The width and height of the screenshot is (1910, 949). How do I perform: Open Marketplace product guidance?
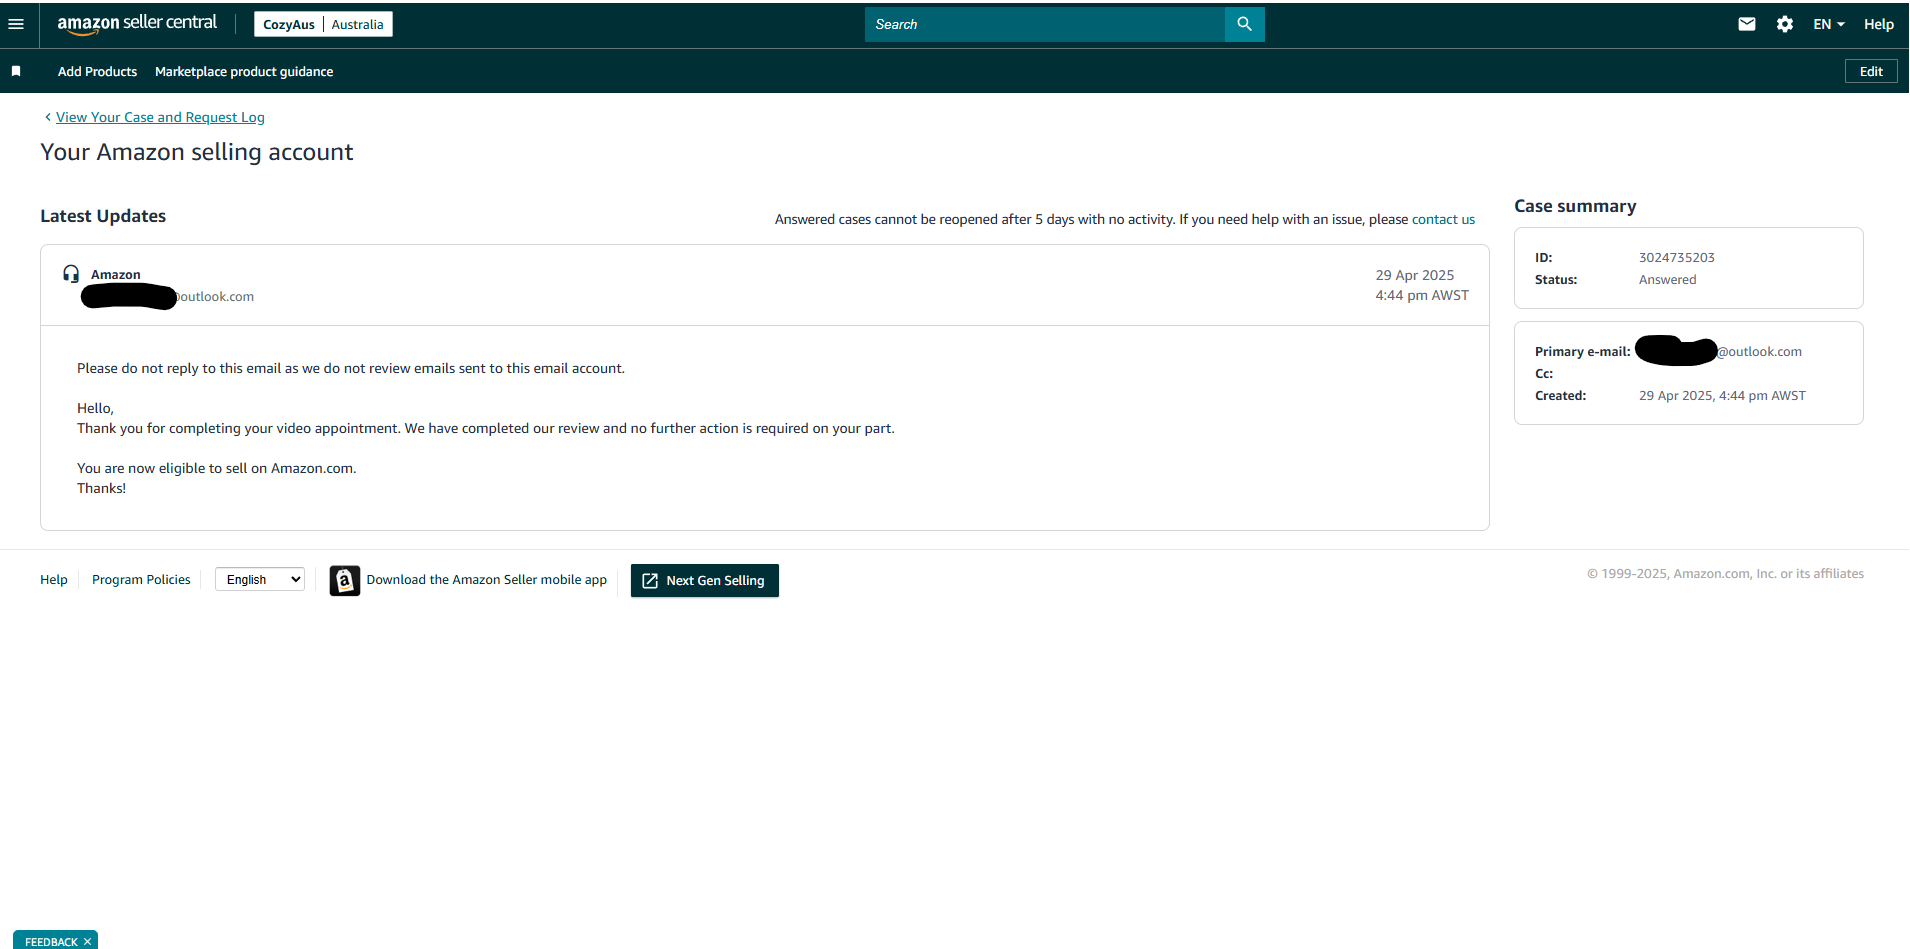244,71
